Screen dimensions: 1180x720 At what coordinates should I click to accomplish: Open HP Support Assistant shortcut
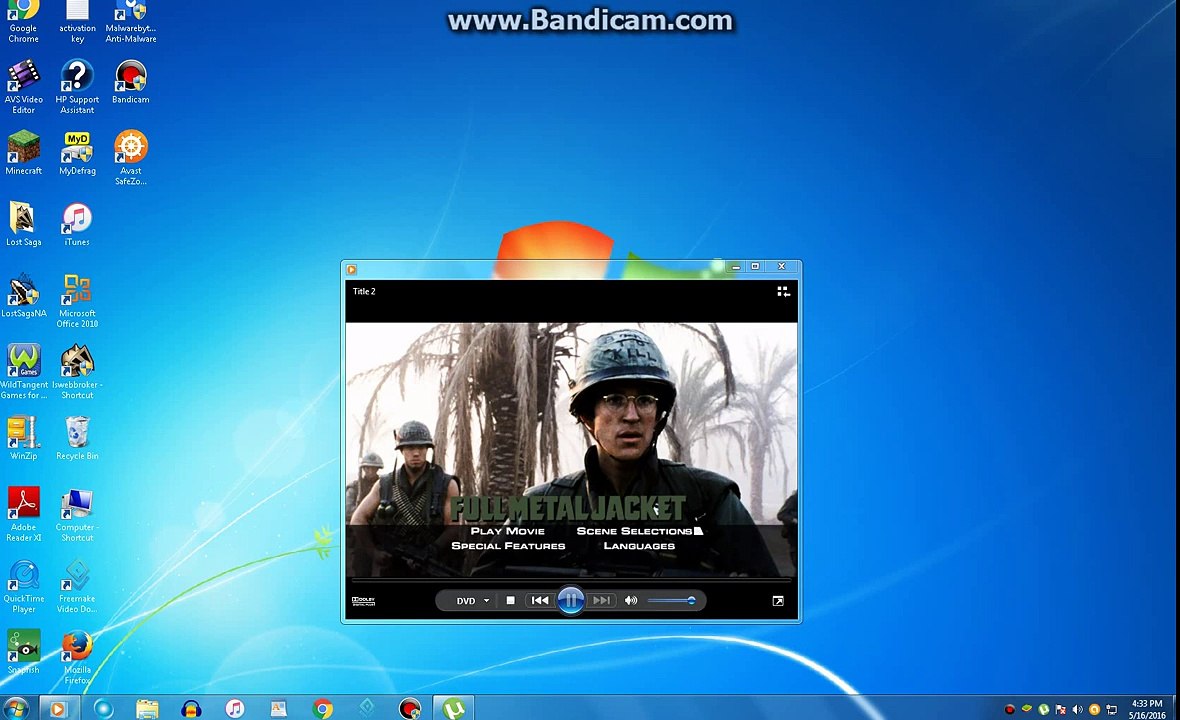(77, 87)
